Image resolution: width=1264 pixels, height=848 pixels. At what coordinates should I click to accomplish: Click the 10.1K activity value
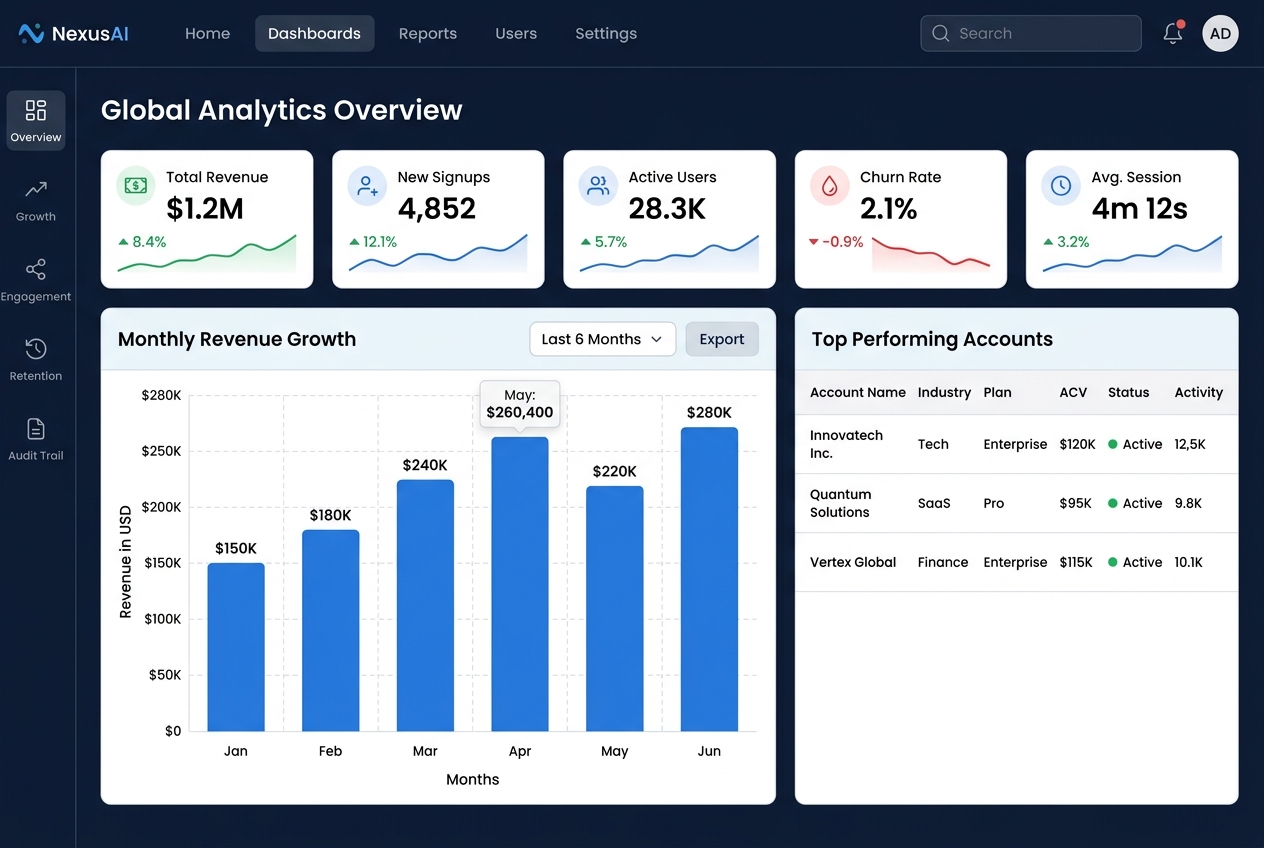point(1189,562)
